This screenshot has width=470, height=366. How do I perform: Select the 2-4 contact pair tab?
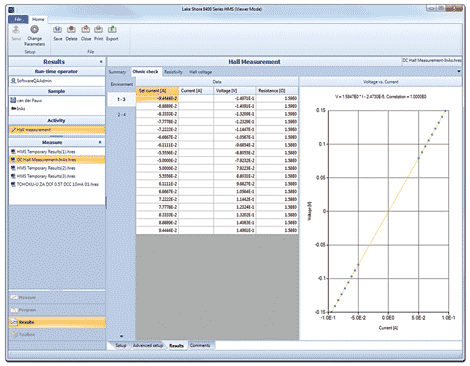click(122, 115)
